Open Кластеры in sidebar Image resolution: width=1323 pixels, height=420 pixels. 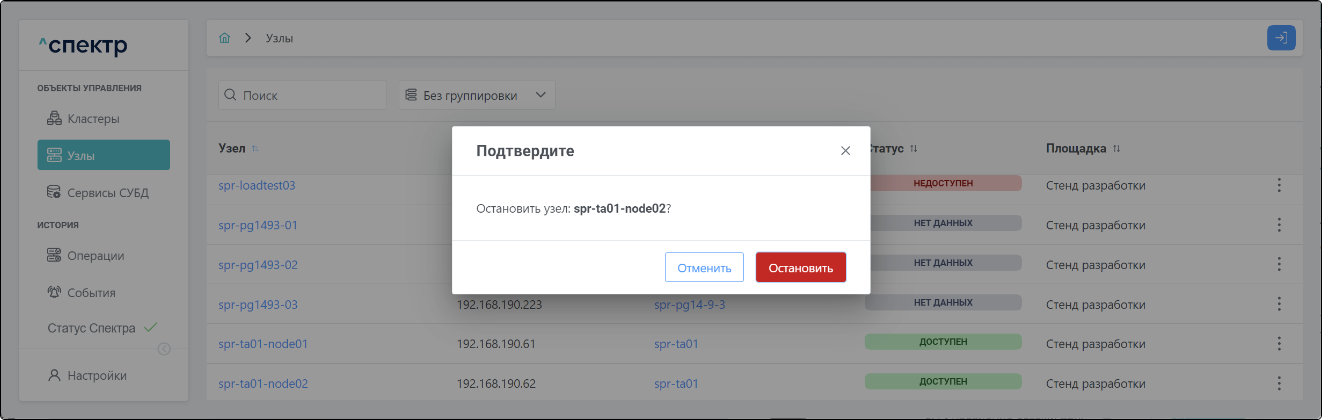click(93, 119)
